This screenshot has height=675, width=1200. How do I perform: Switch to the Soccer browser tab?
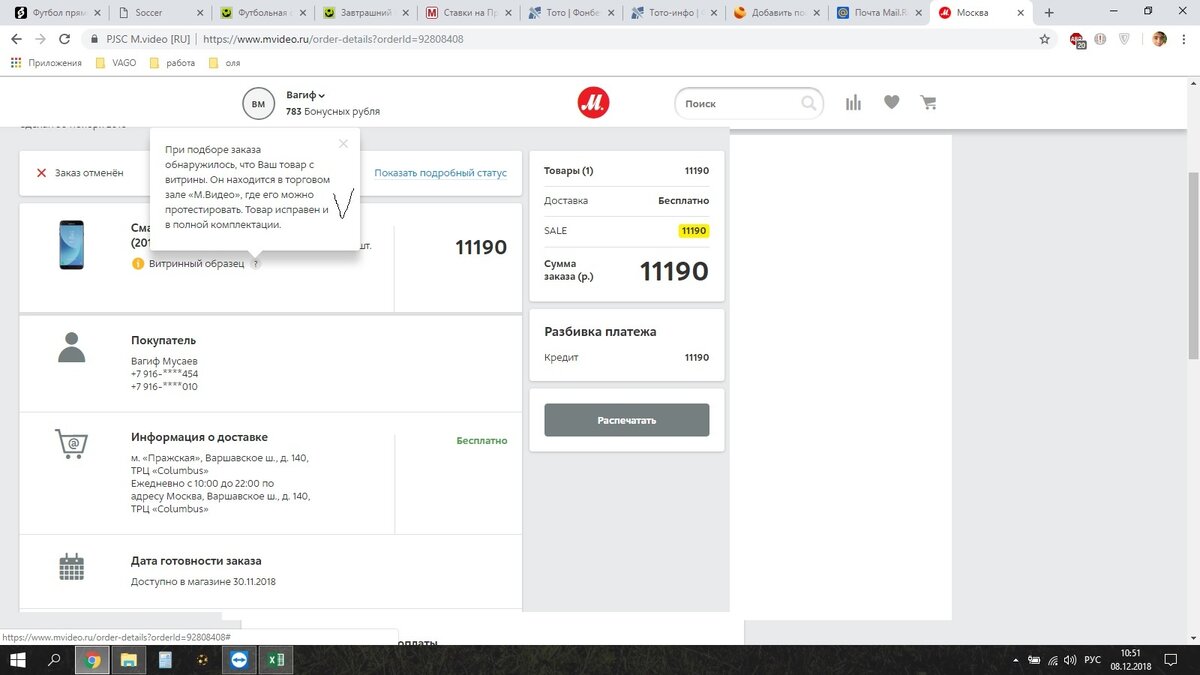pos(158,13)
